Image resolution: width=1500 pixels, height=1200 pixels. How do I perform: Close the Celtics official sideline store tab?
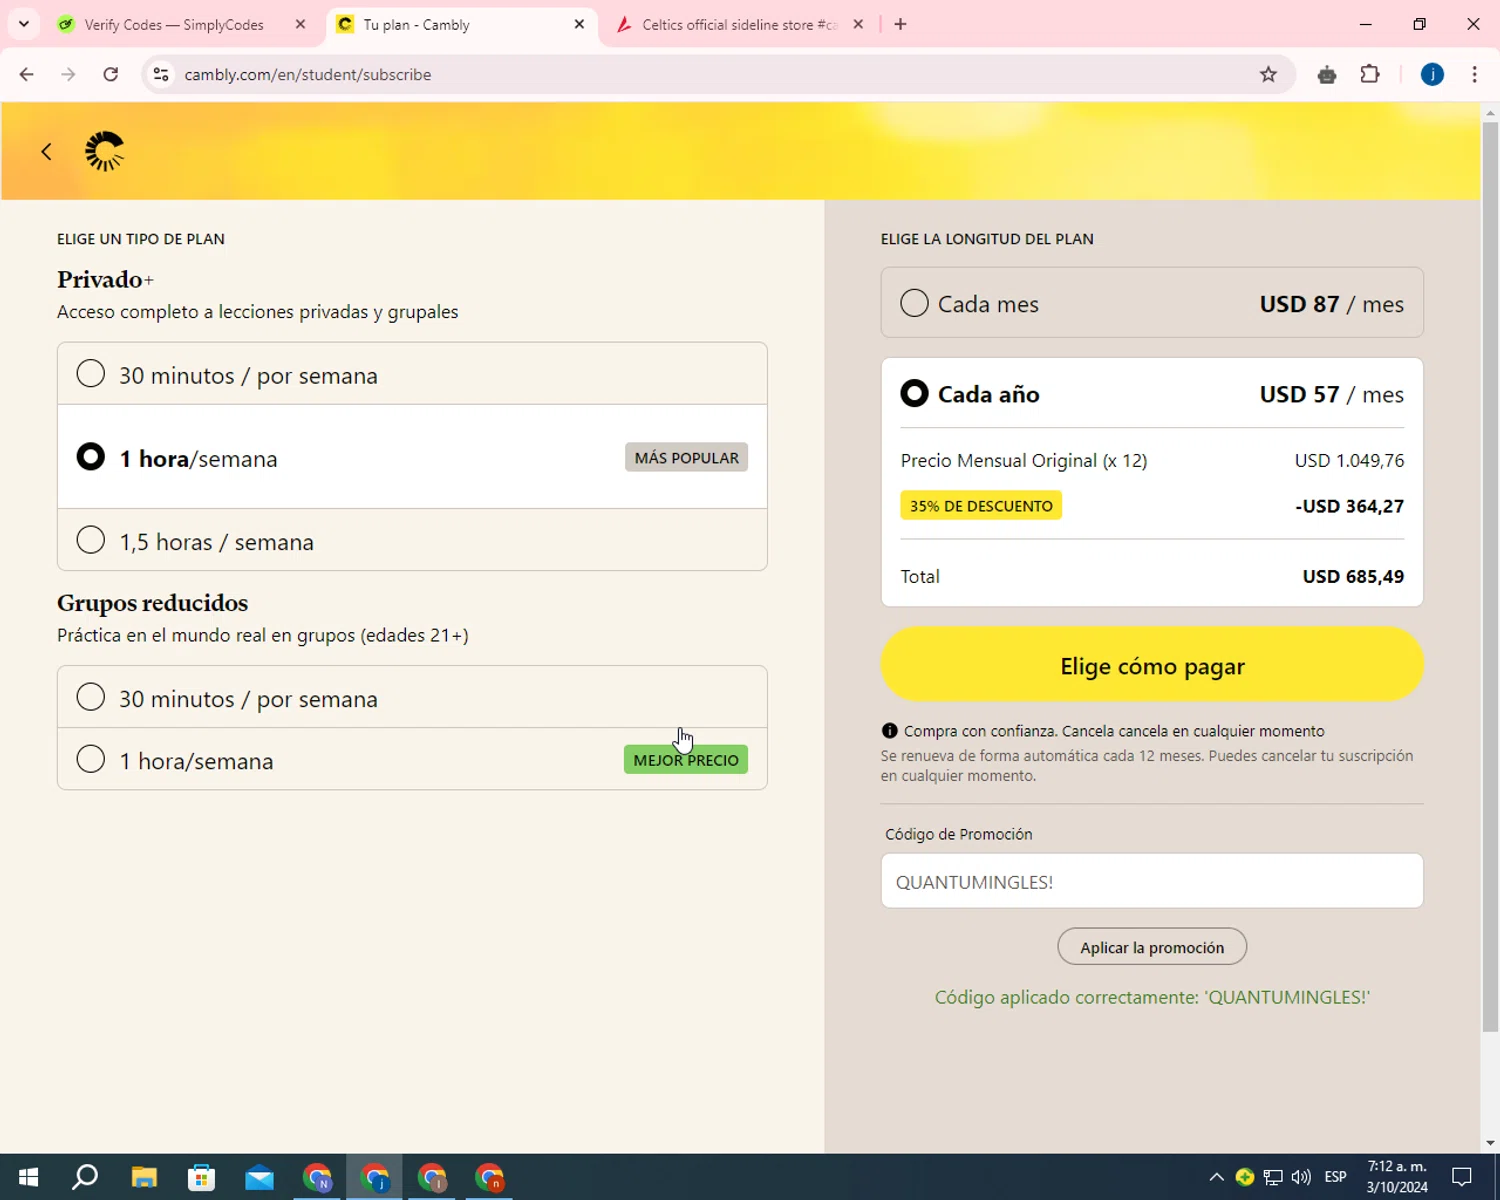[x=858, y=24]
